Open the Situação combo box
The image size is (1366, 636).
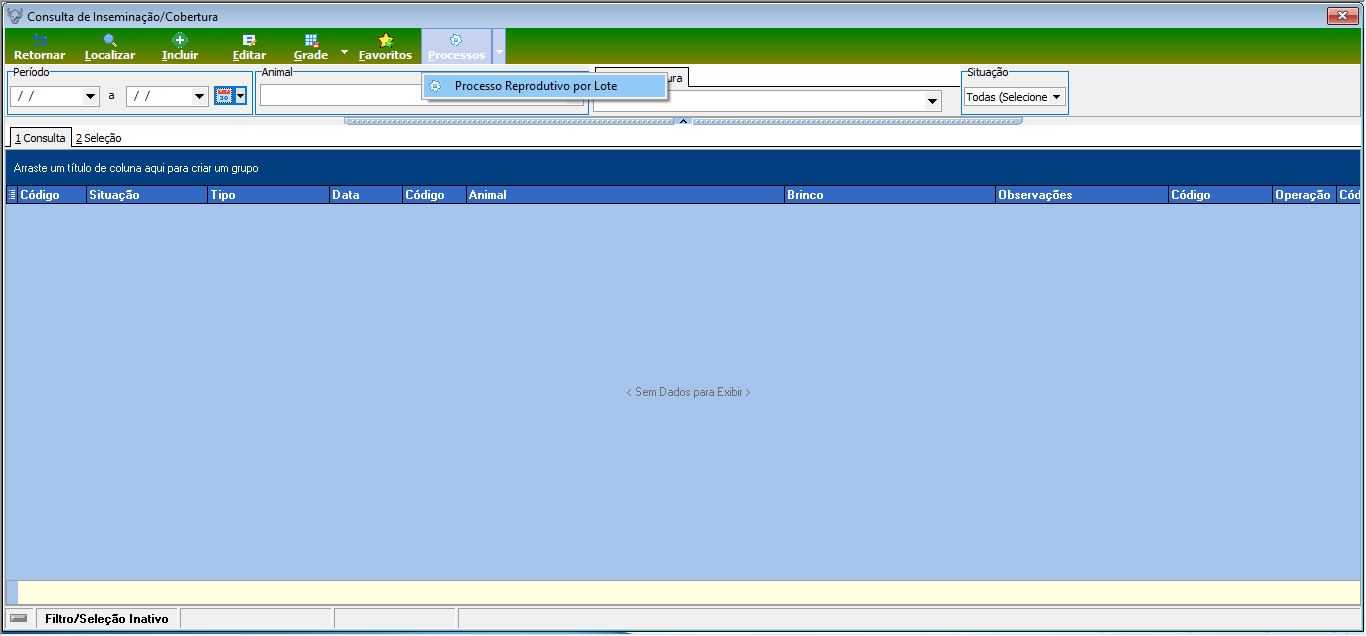[1015, 97]
